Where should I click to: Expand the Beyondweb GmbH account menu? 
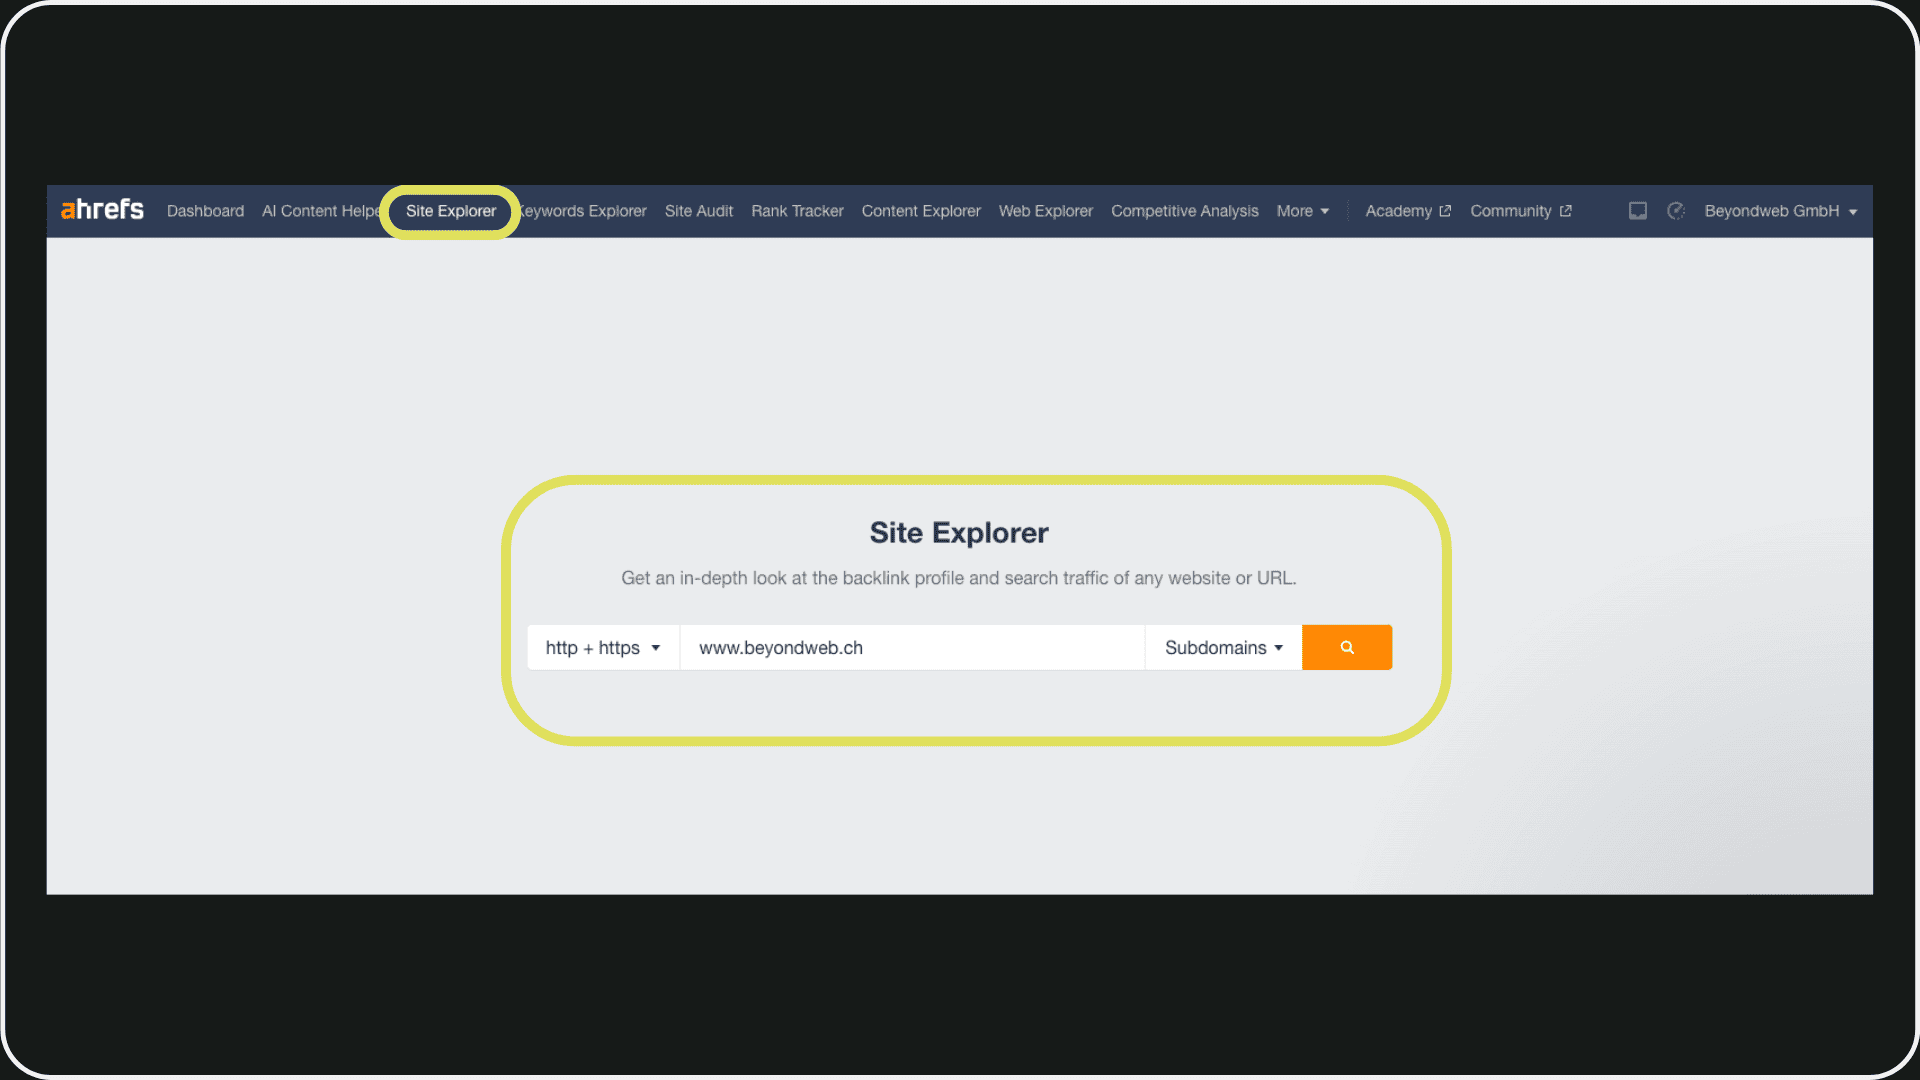[1781, 211]
